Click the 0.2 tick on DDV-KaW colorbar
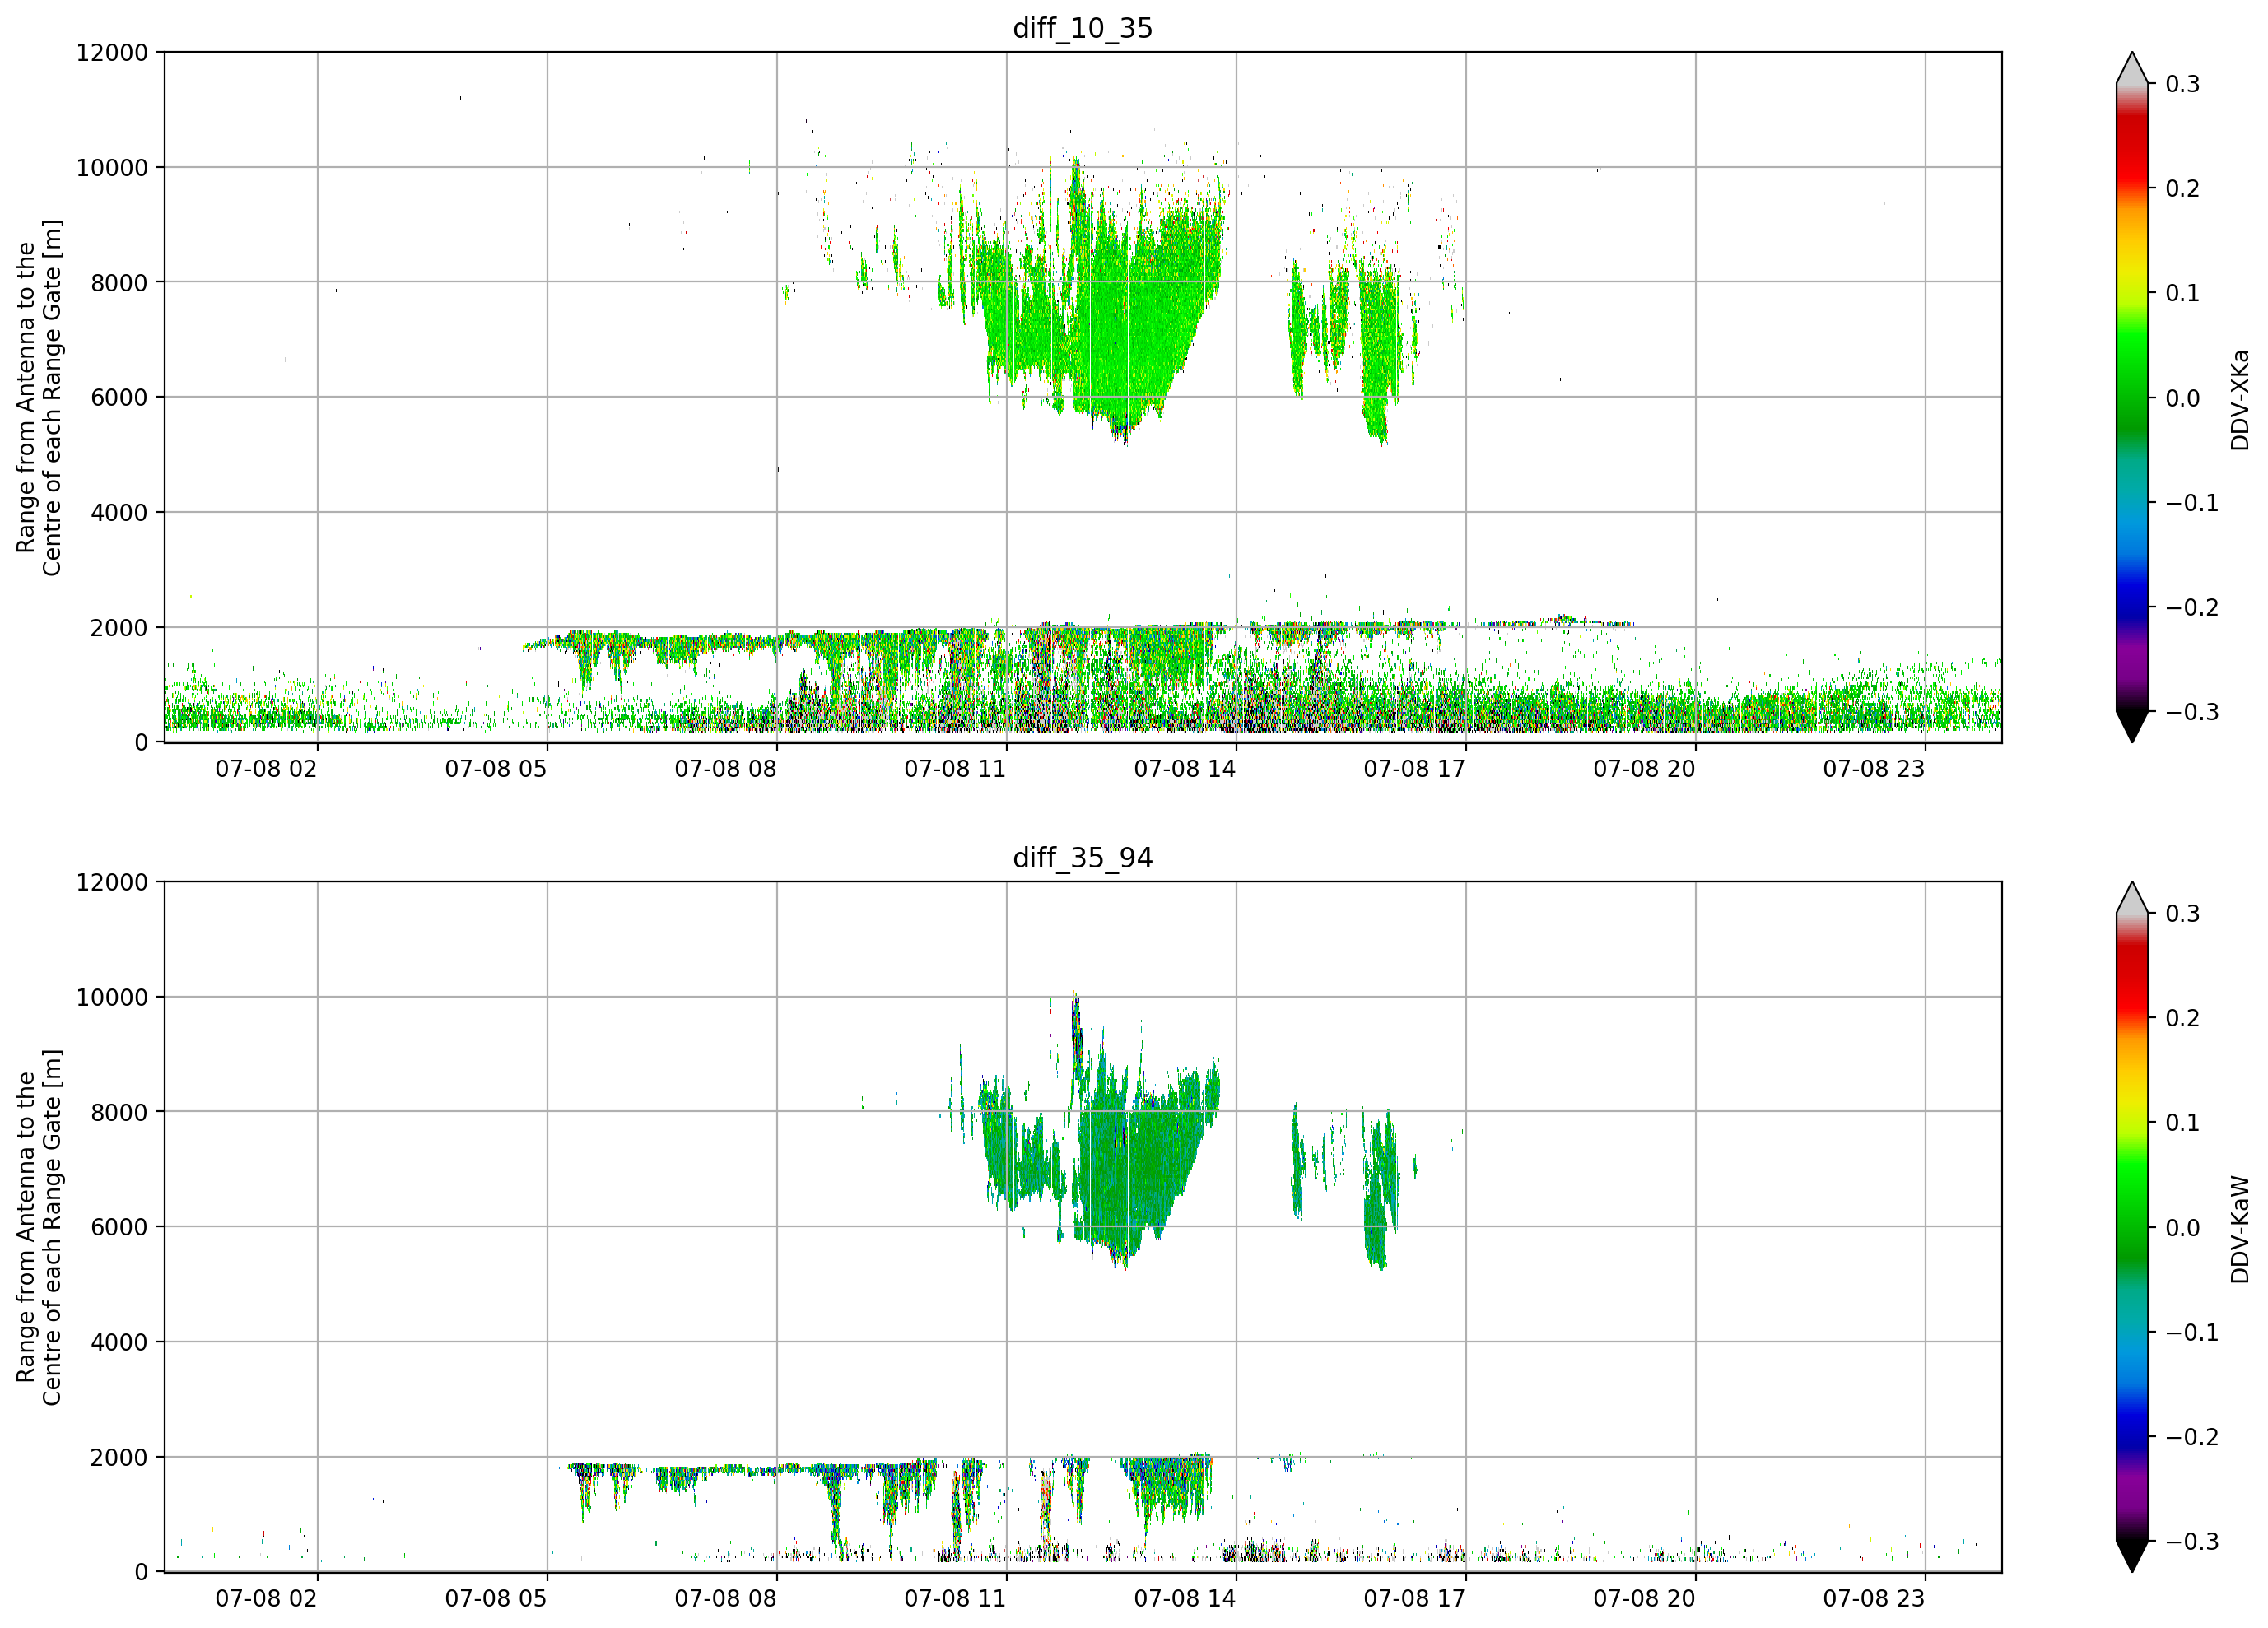Viewport: 2268px width, 1628px height. [2182, 1018]
